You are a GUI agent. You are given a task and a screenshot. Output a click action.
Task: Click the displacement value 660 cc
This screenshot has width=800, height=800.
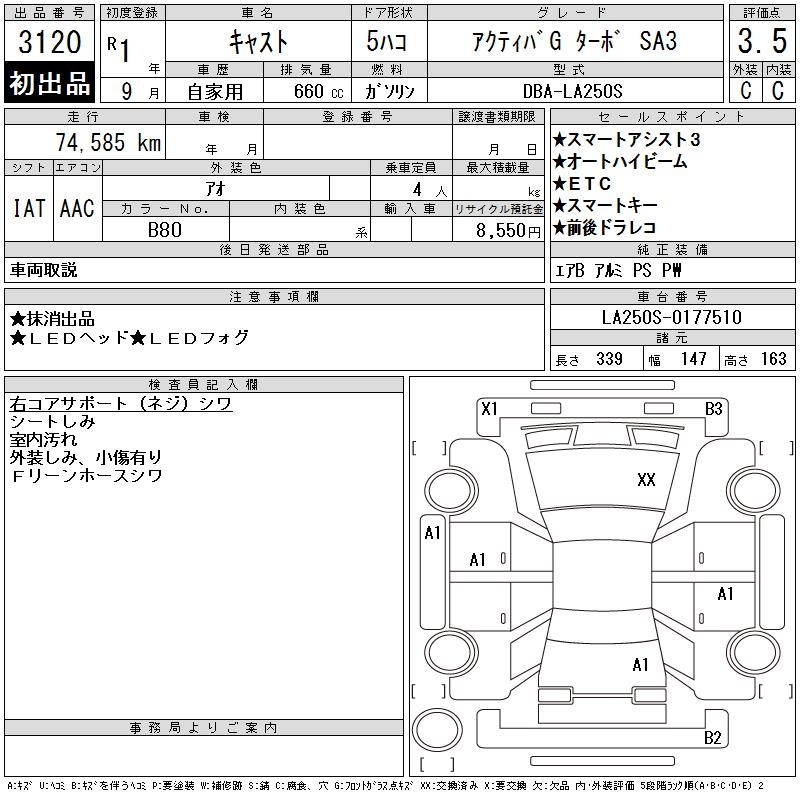coord(318,92)
